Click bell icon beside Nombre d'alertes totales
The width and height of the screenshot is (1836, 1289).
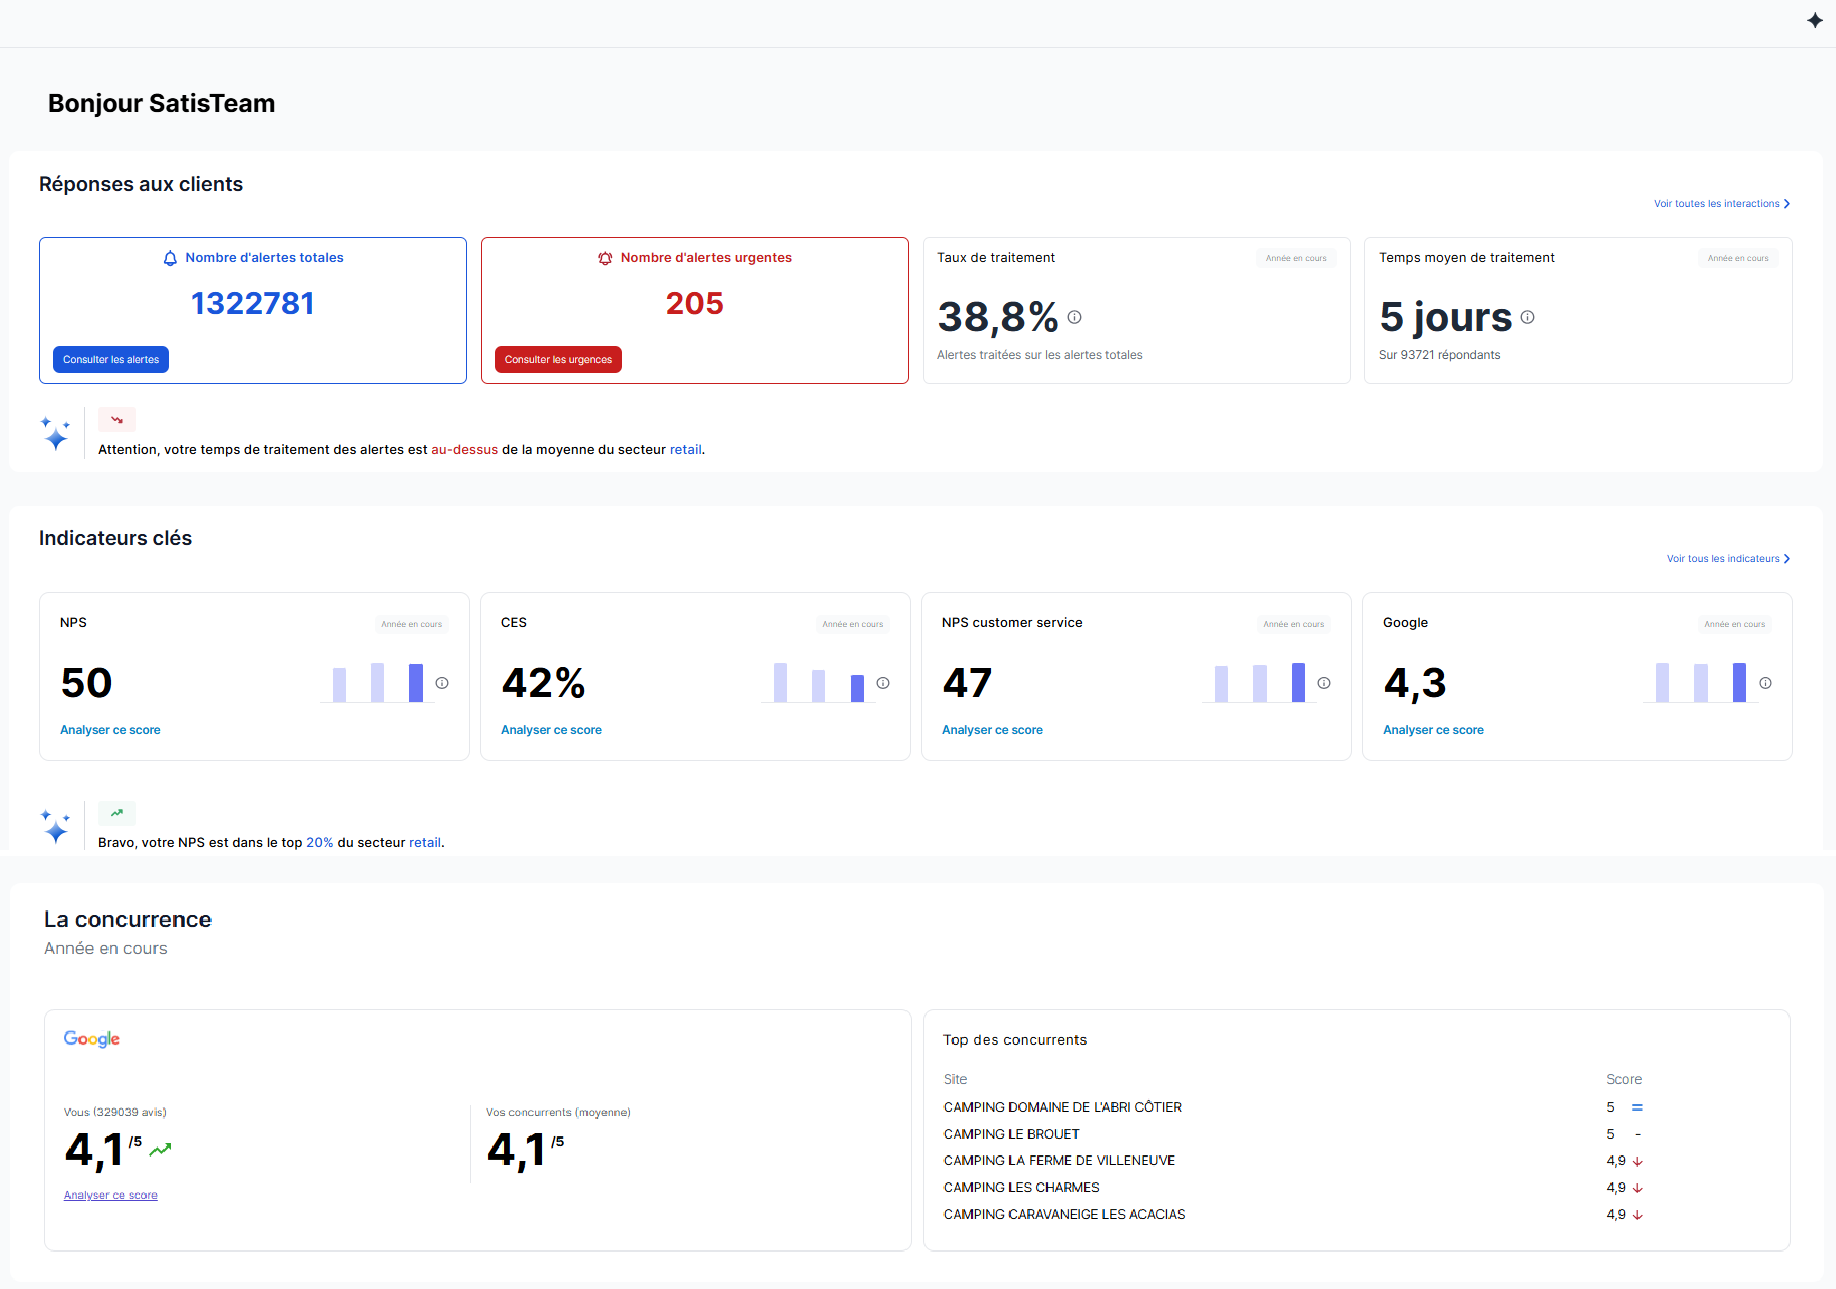click(x=170, y=258)
